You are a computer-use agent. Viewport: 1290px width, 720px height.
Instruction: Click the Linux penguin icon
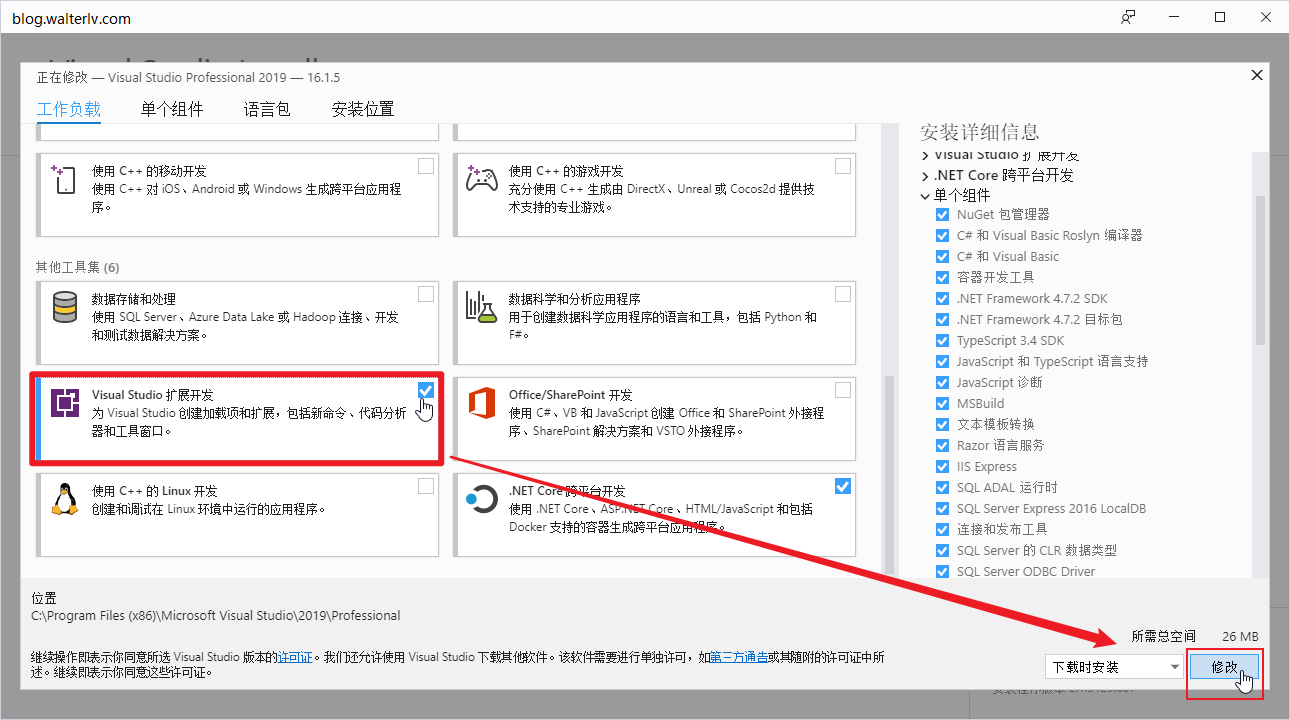pyautogui.click(x=65, y=499)
